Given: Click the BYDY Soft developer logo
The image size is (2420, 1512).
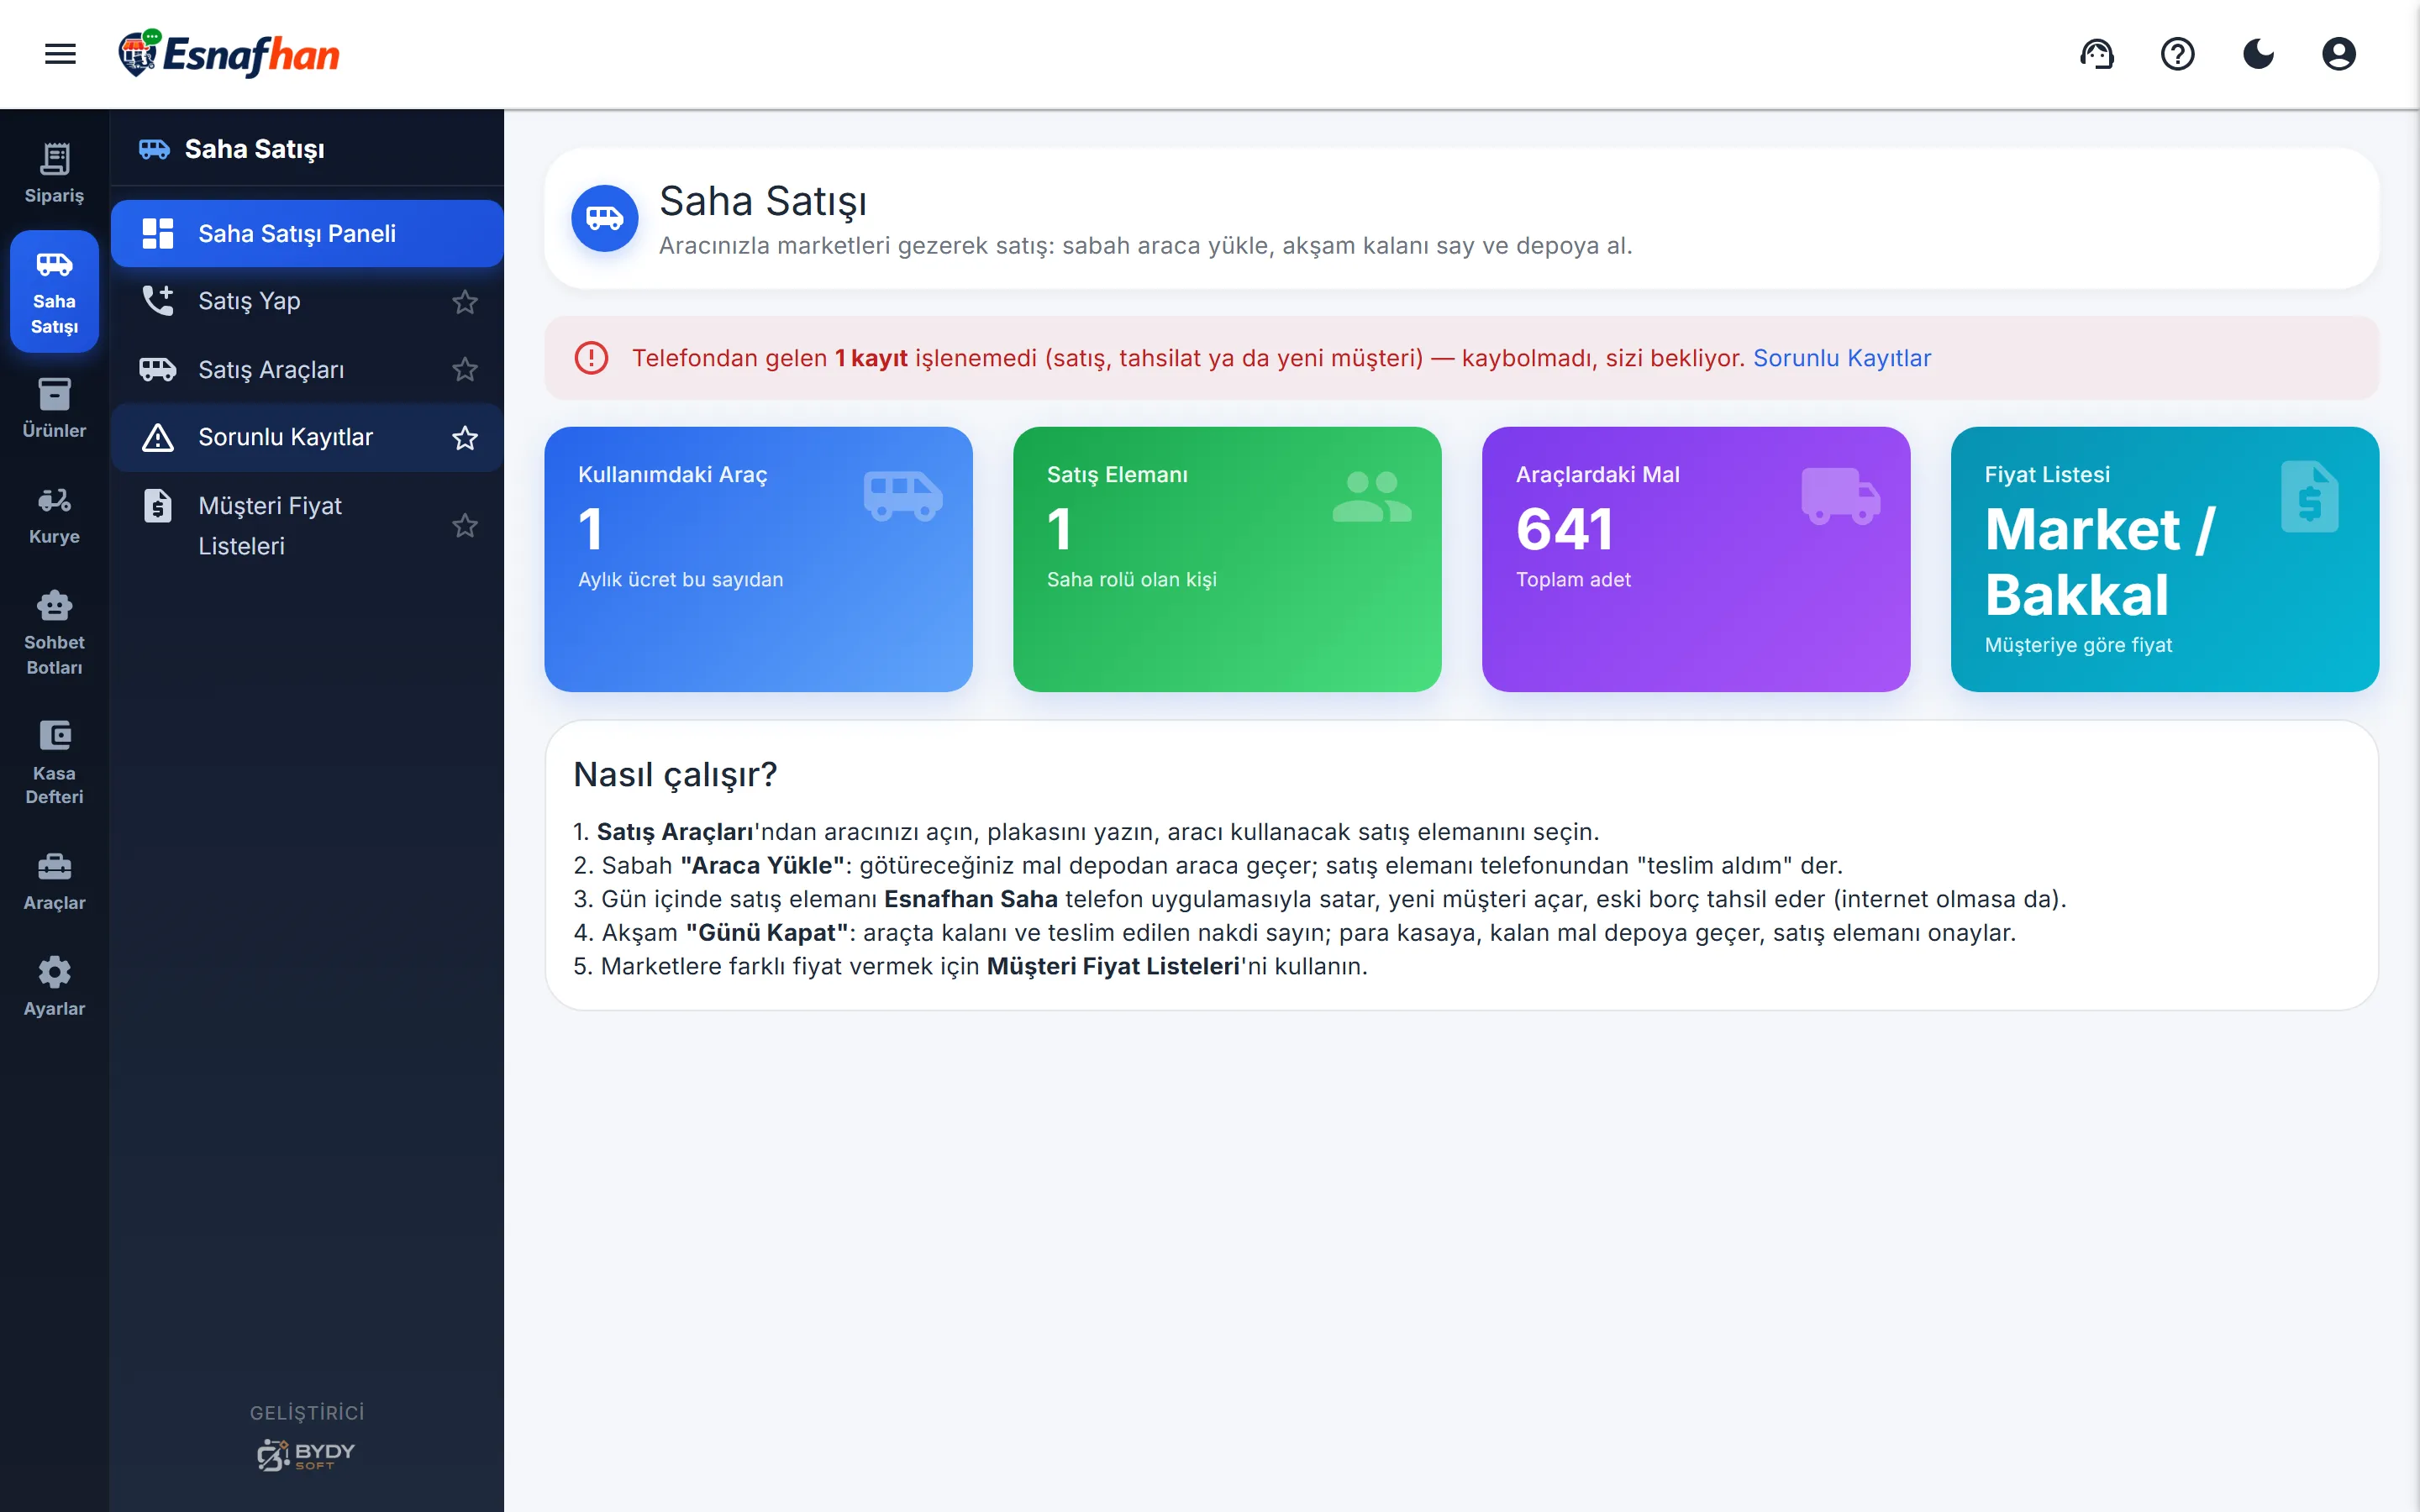Looking at the screenshot, I should point(305,1455).
